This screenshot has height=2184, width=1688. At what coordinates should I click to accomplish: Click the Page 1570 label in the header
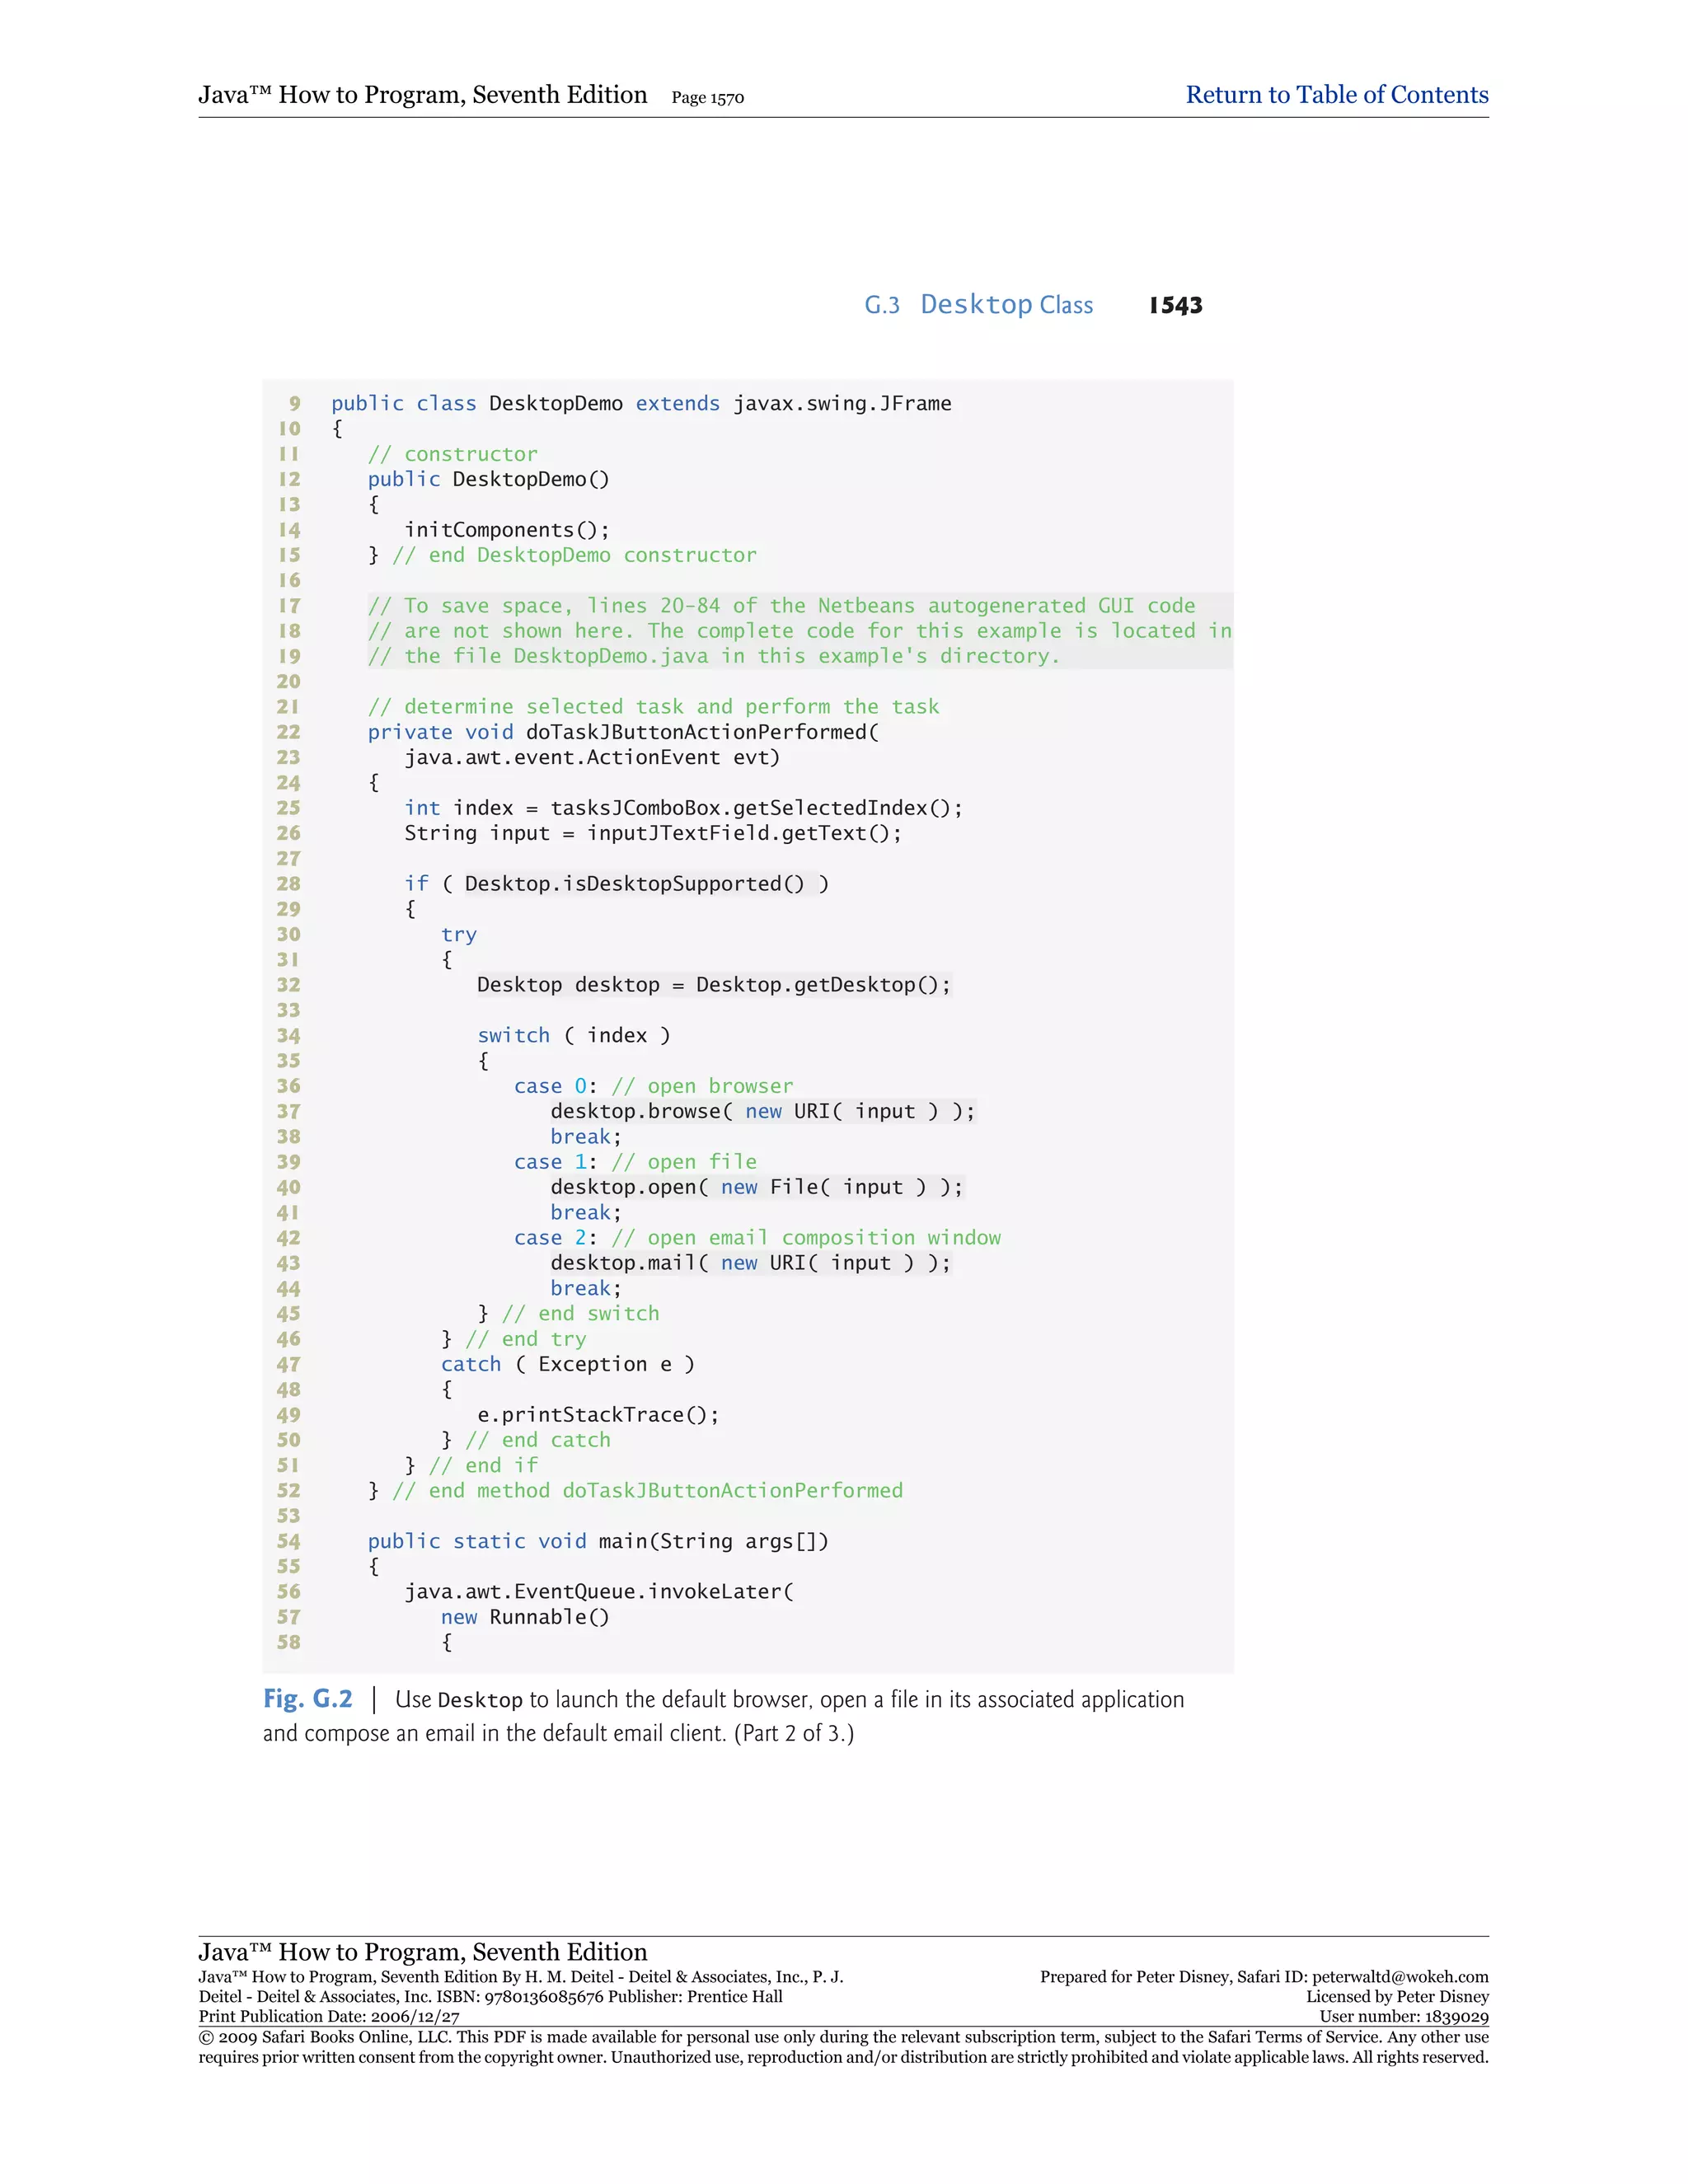(707, 98)
